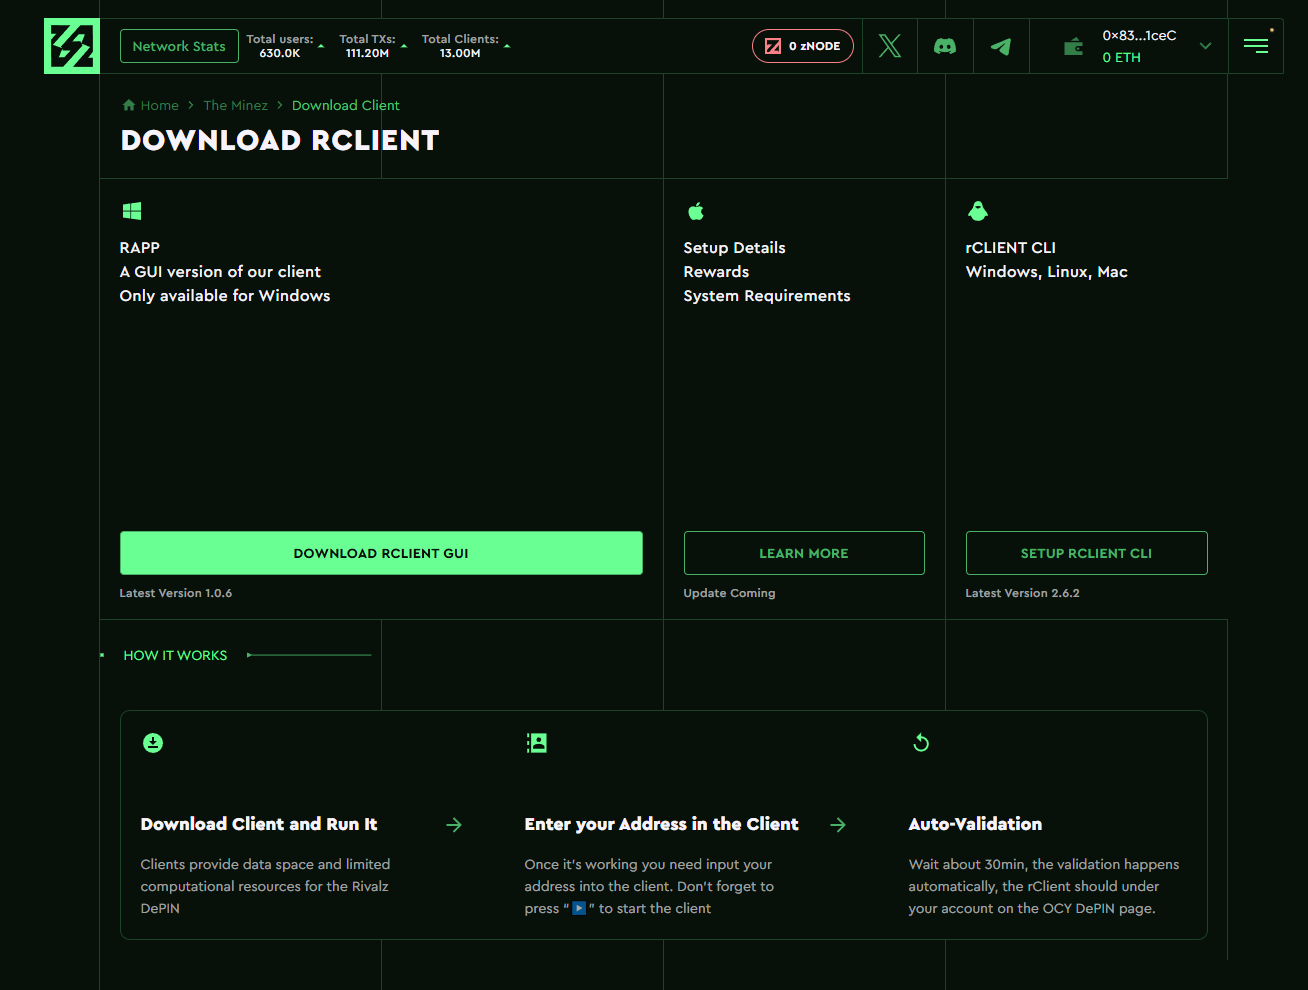This screenshot has width=1308, height=990.
Task: Click Total Clients 13.00M value
Action: pos(460,53)
